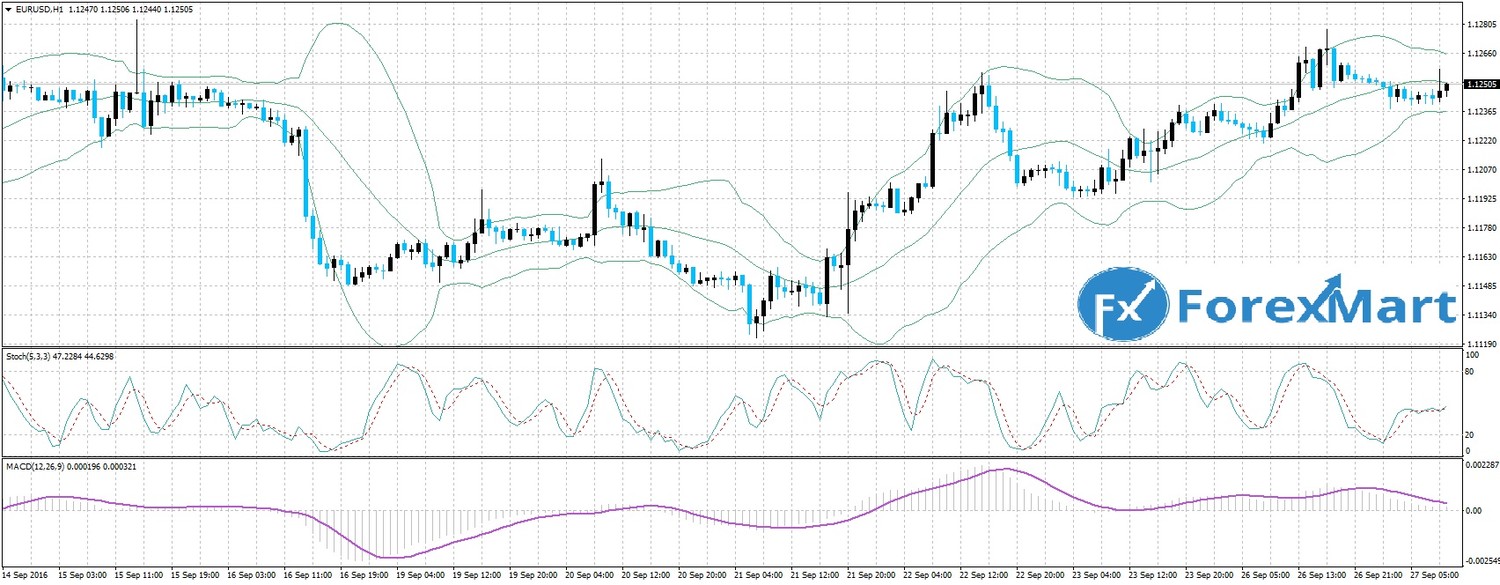The image size is (1500, 585).
Task: Click the 1.12805 level on price scale
Action: tap(1478, 23)
